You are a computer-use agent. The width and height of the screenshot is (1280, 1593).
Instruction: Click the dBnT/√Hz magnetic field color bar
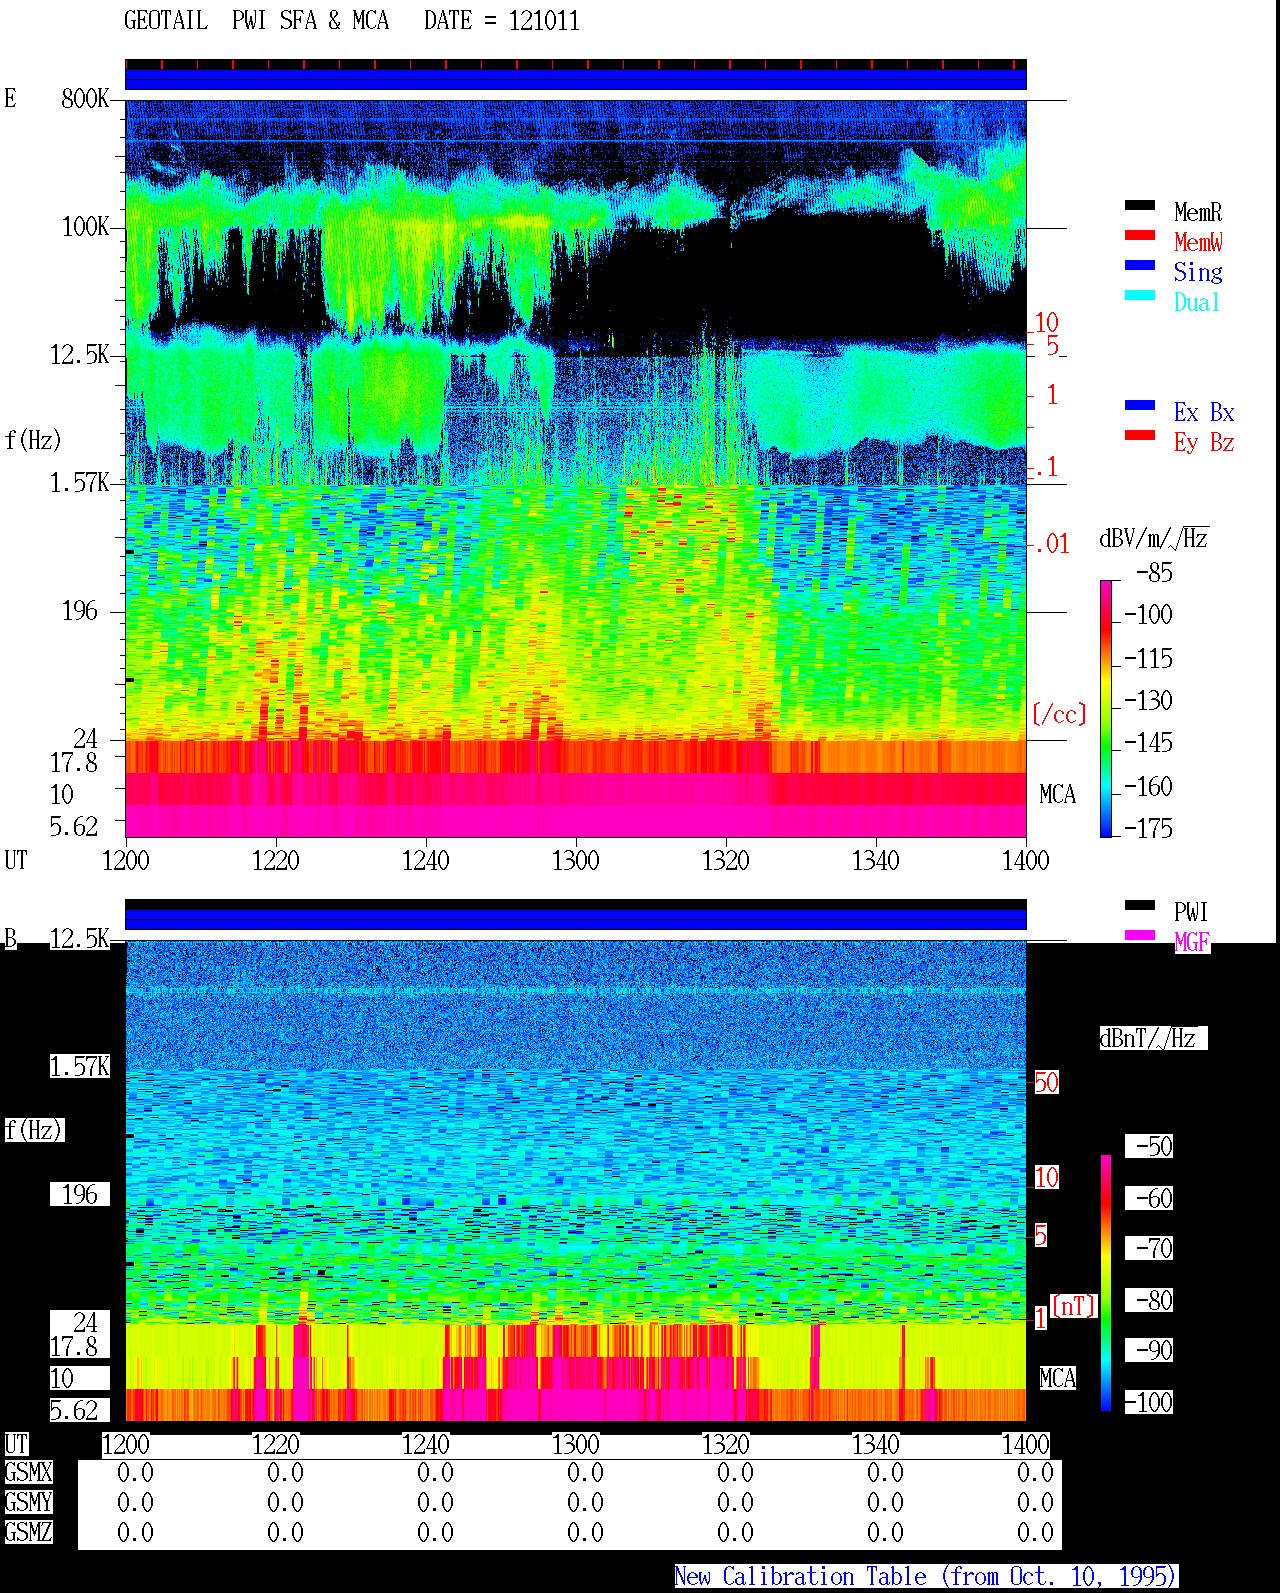[x=1106, y=1283]
